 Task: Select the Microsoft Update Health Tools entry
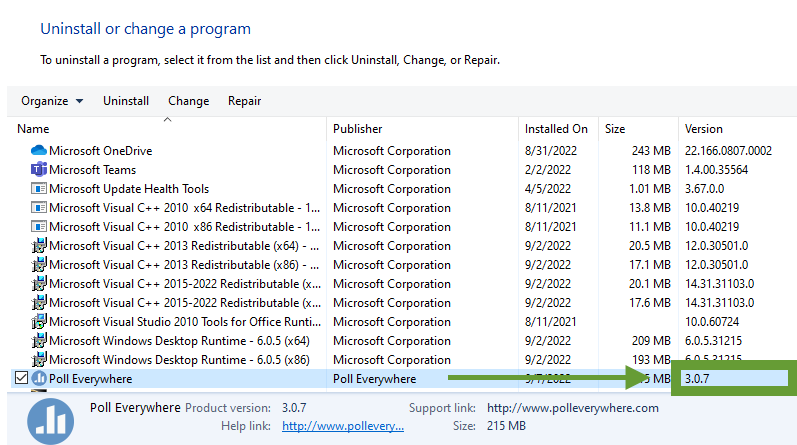click(x=129, y=189)
